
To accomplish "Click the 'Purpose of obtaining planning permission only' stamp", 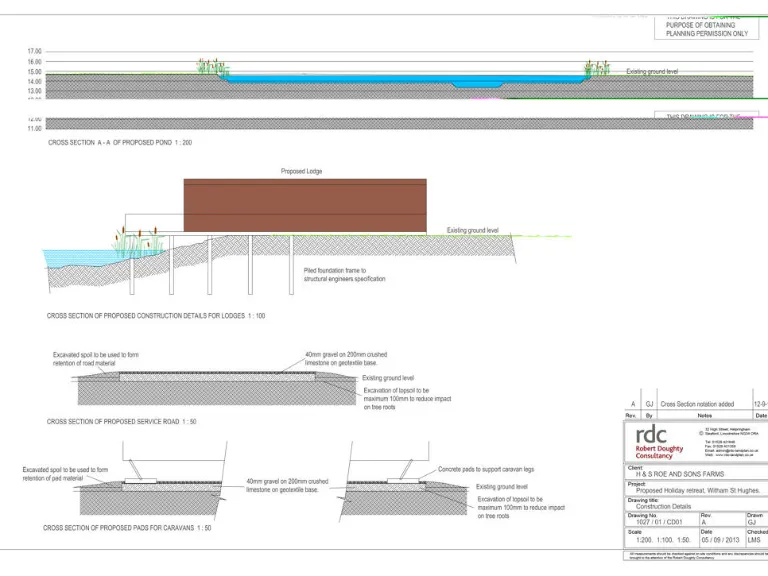I will 707,25.
